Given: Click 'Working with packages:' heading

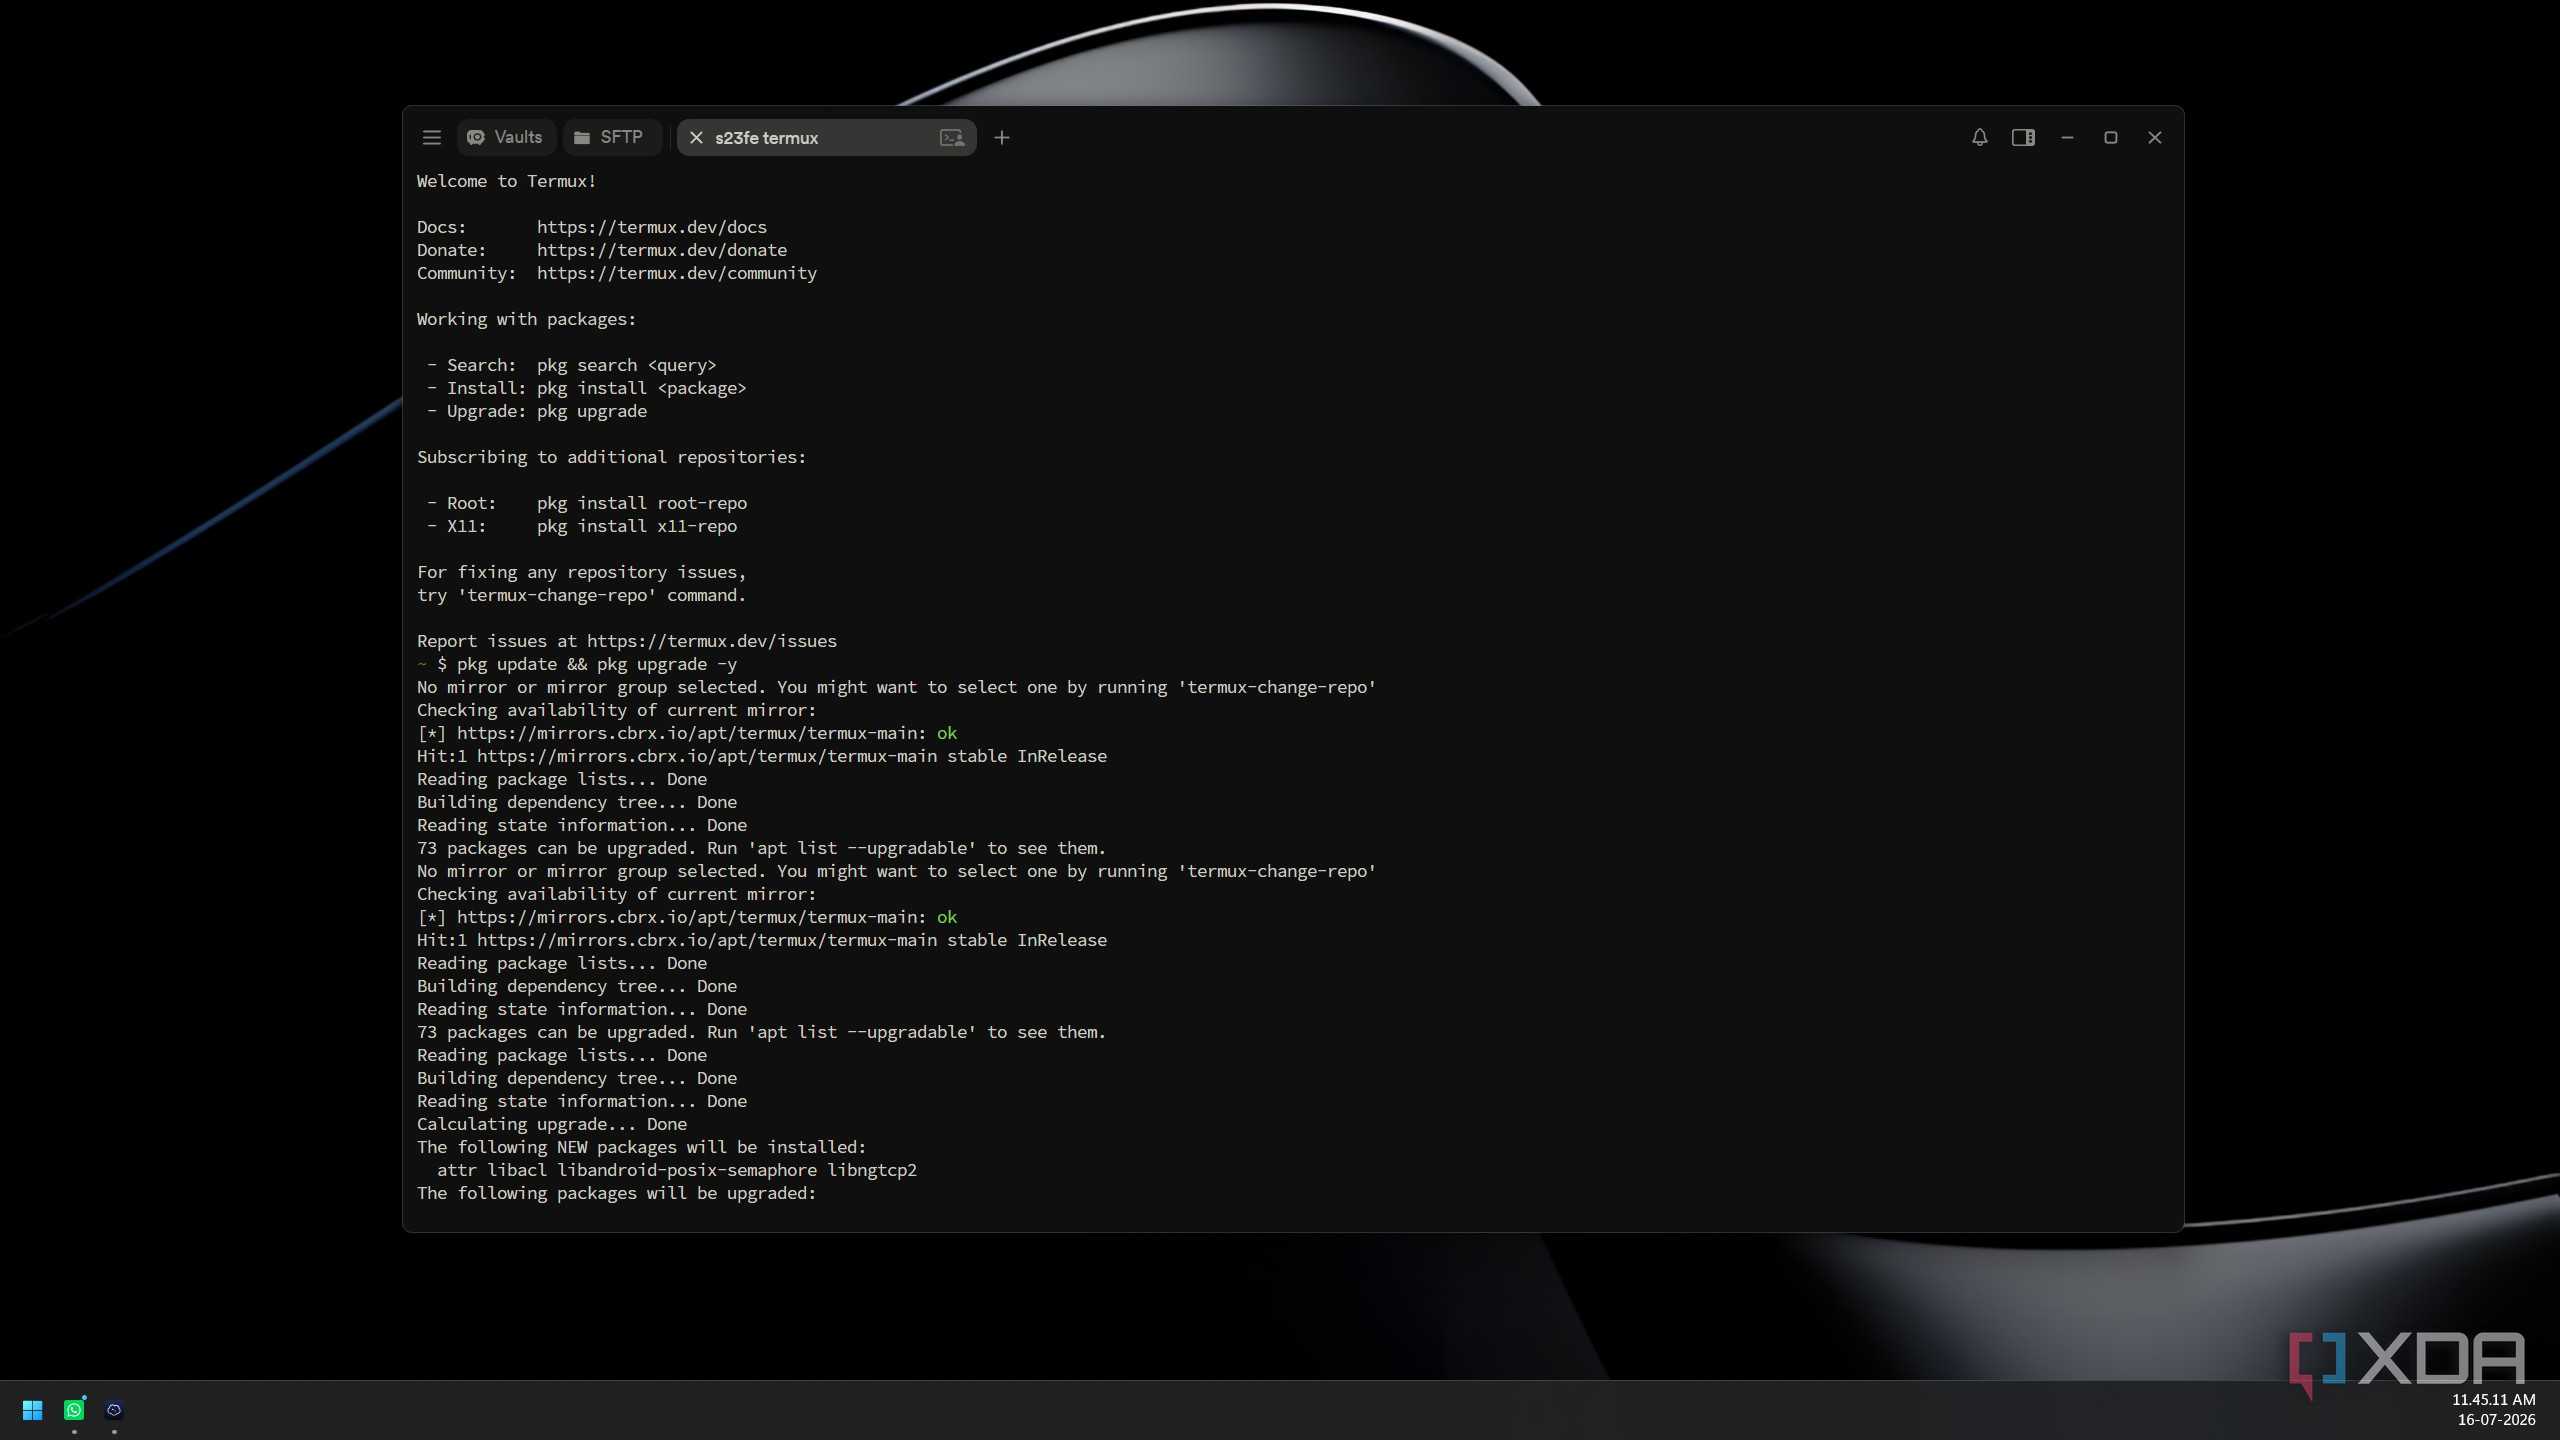Looking at the screenshot, I should tap(527, 319).
